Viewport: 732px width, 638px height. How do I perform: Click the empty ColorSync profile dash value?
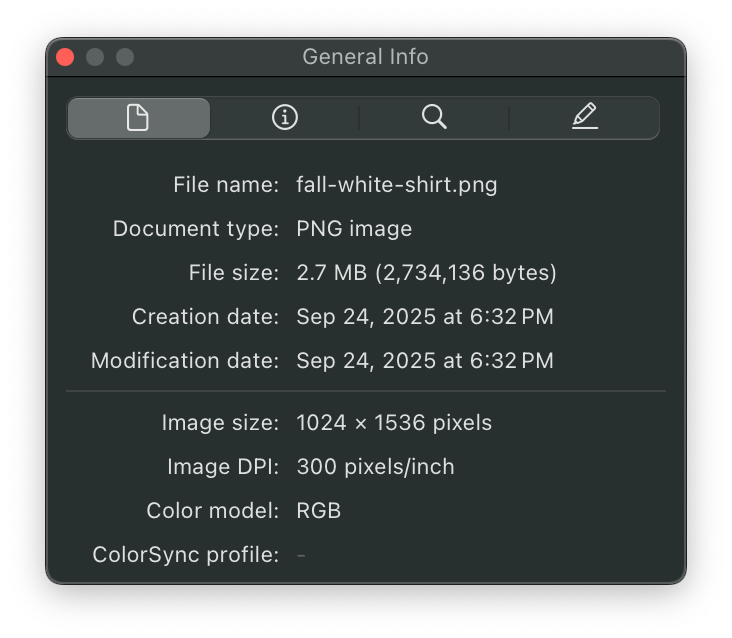[301, 555]
